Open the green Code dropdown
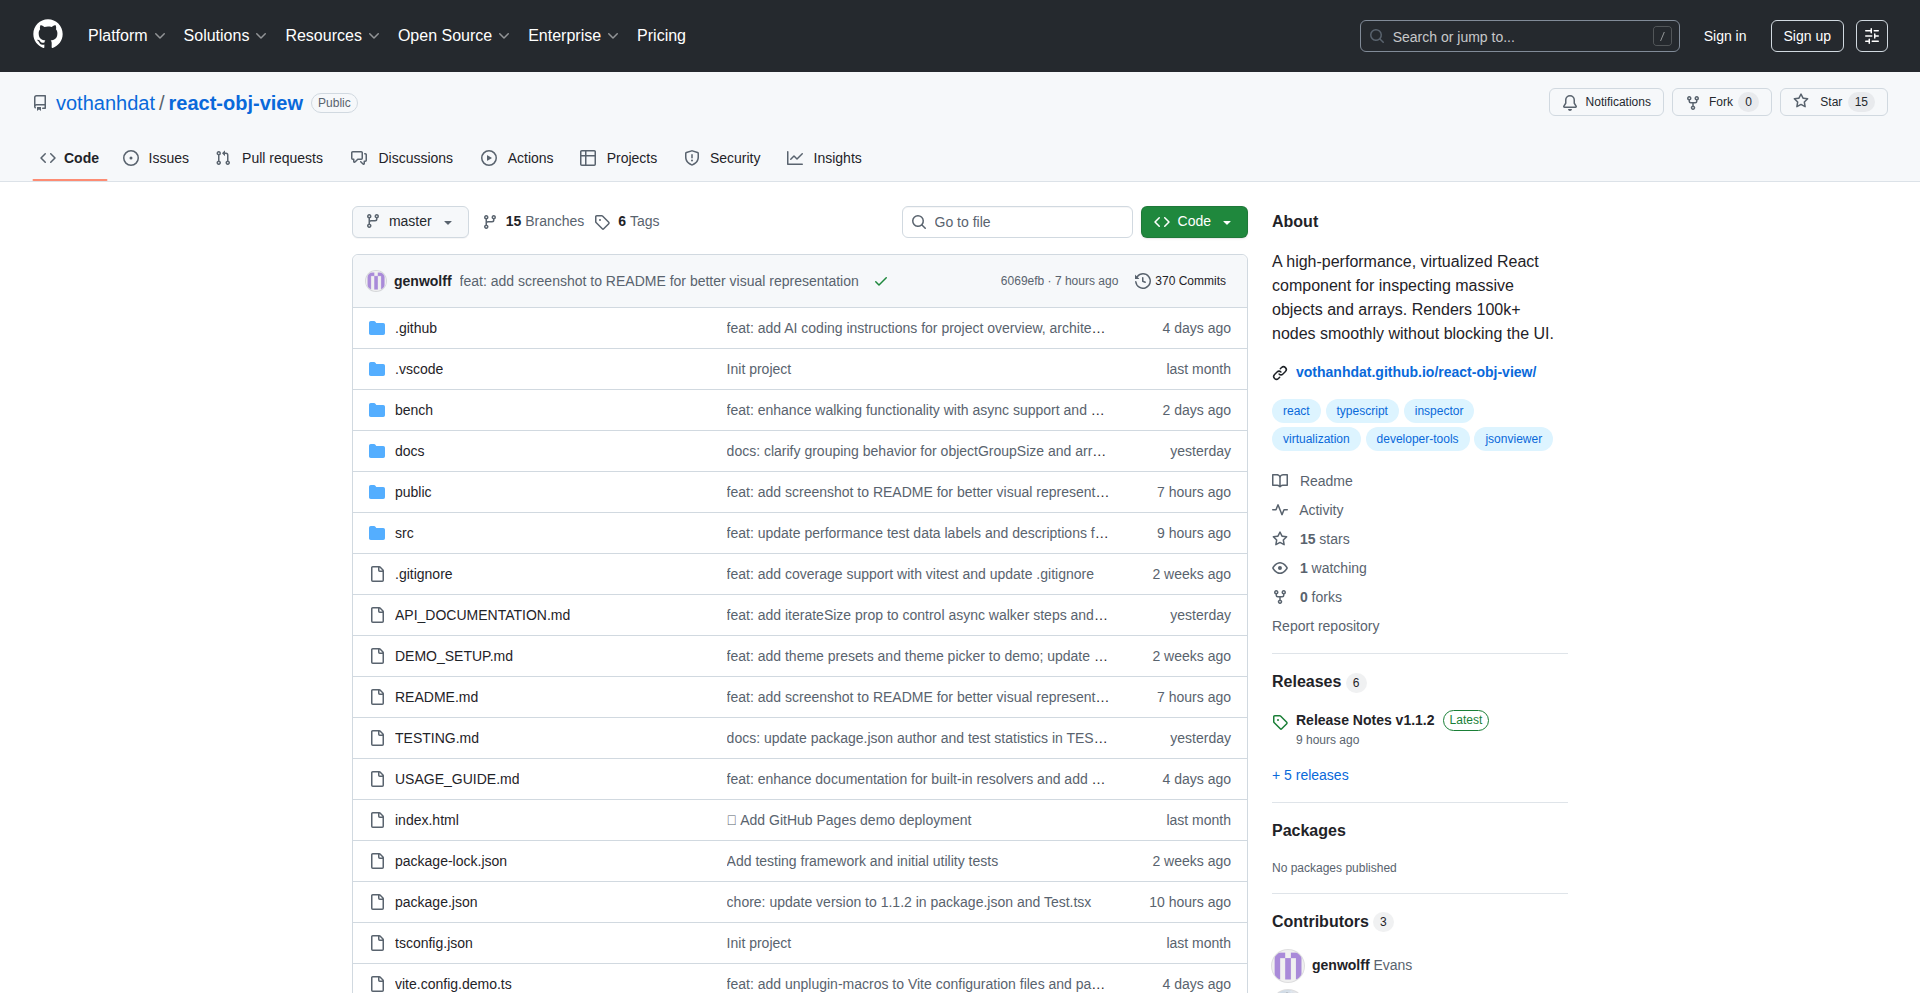The height and width of the screenshot is (993, 1920). [x=1193, y=221]
